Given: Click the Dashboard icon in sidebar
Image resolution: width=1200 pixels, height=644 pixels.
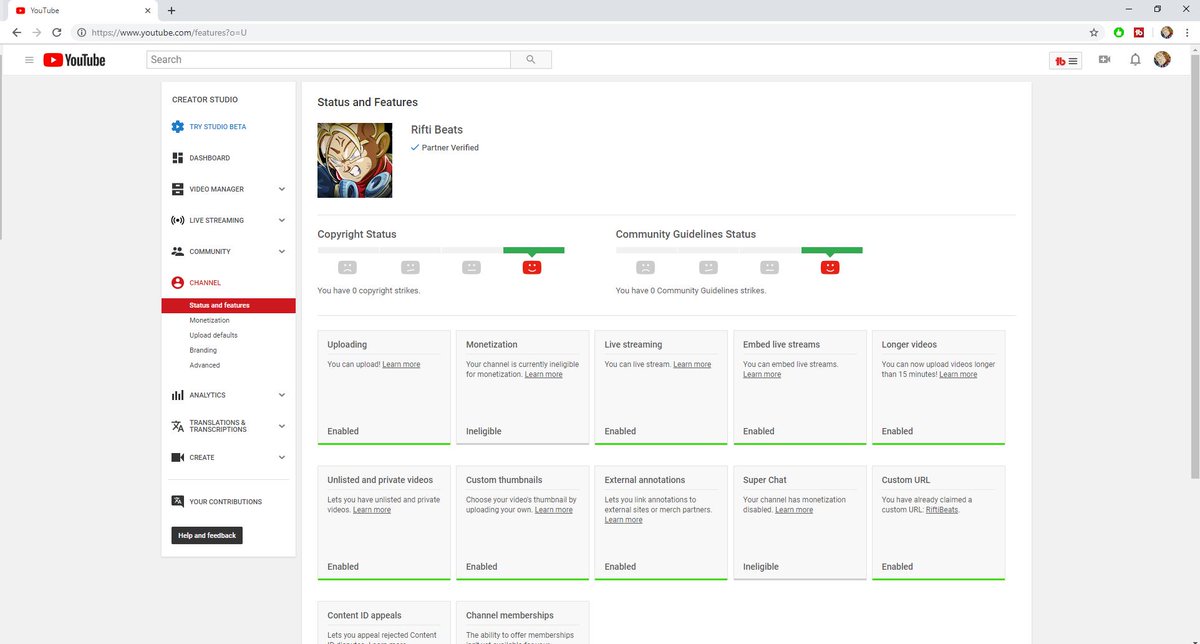Looking at the screenshot, I should click(177, 158).
